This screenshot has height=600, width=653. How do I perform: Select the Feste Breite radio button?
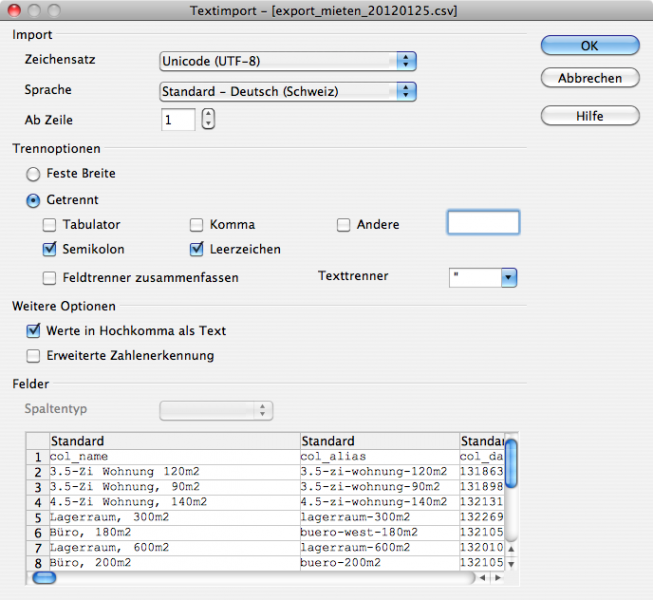click(34, 174)
